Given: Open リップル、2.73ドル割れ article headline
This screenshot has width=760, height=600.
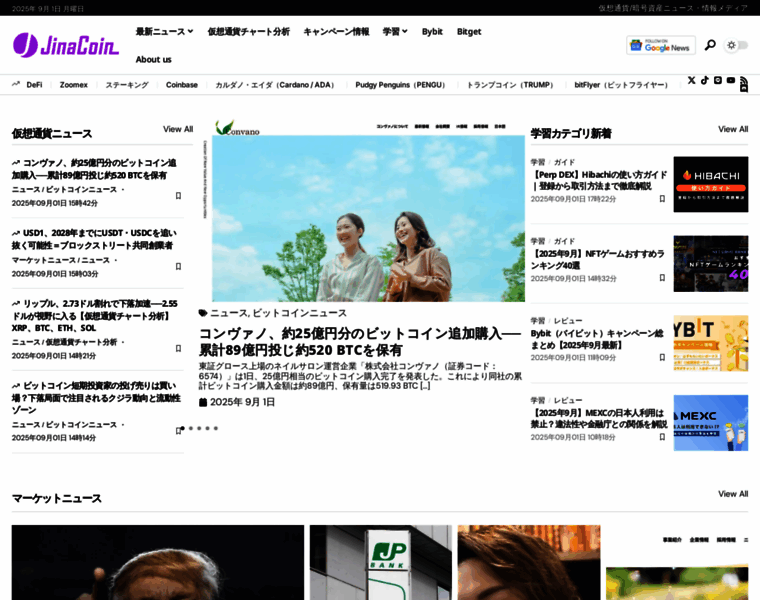Looking at the screenshot, I should pos(95,316).
